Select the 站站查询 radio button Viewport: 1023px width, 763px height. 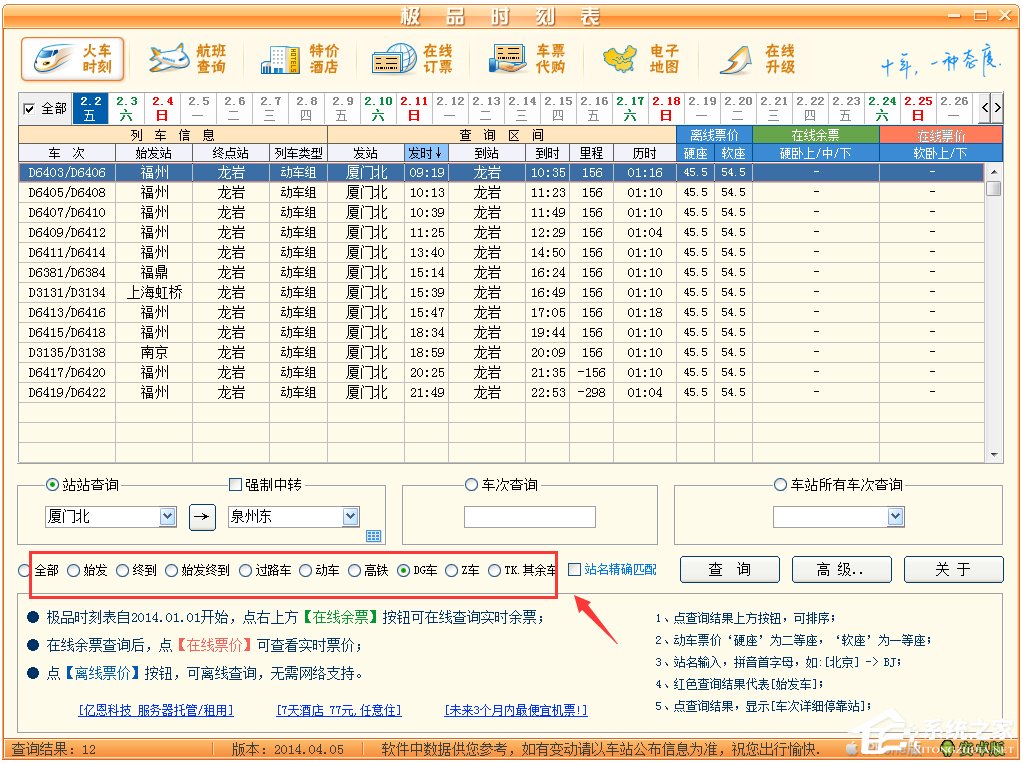(x=52, y=484)
